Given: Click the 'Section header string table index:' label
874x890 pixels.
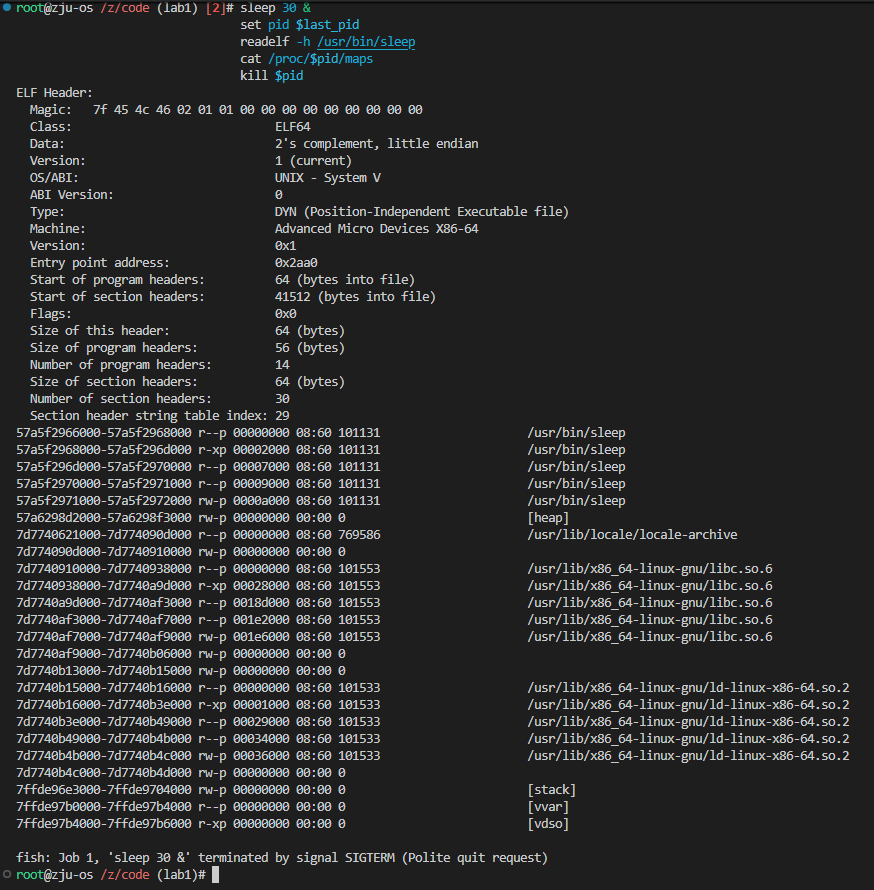Looking at the screenshot, I should click(149, 415).
